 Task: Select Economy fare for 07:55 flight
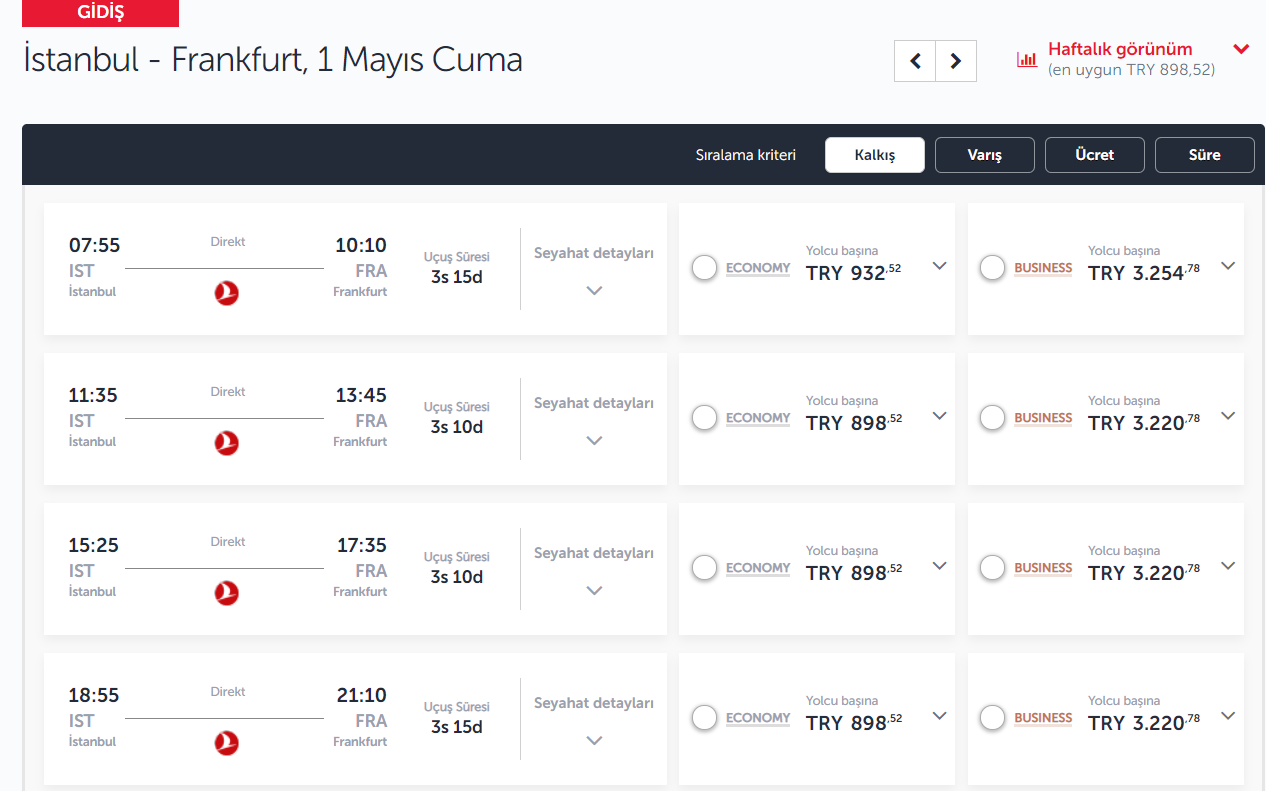click(x=705, y=268)
